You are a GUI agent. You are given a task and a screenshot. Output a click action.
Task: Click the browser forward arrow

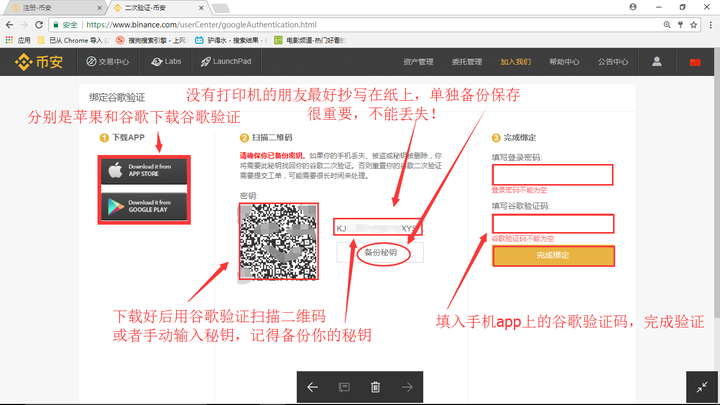[x=24, y=25]
